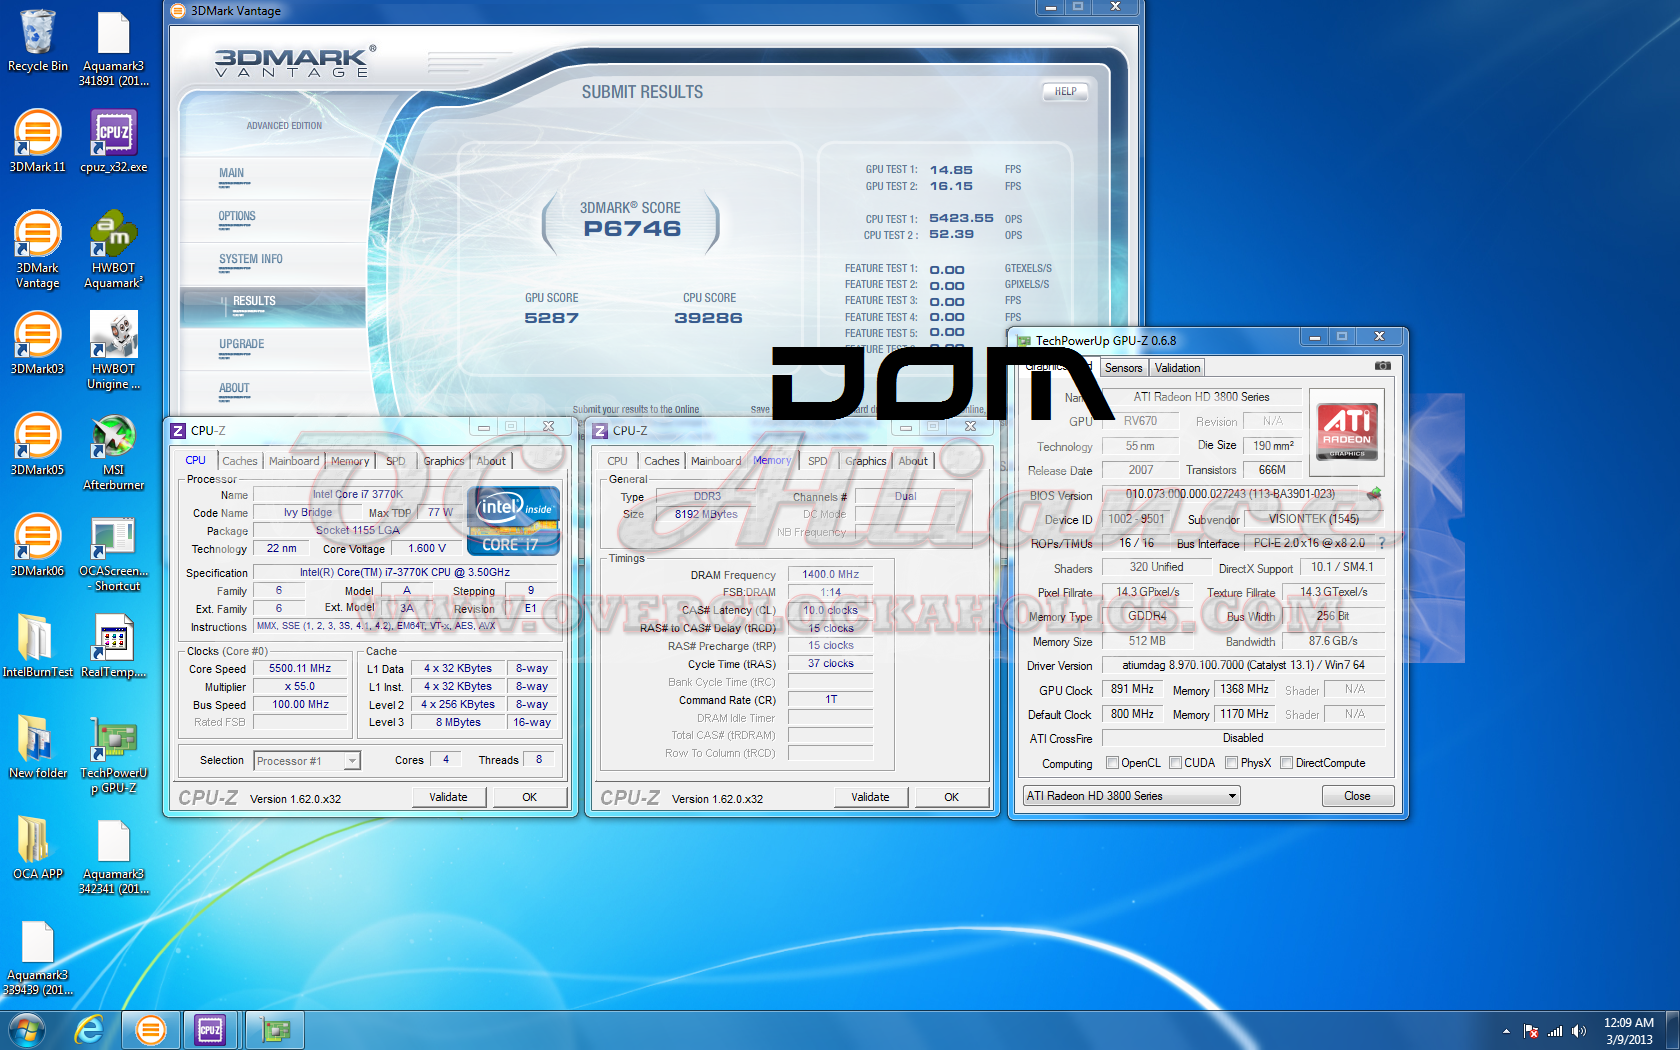Image resolution: width=1680 pixels, height=1050 pixels.
Task: Open the 3DMark Vantage desktop shortcut
Action: pos(38,250)
